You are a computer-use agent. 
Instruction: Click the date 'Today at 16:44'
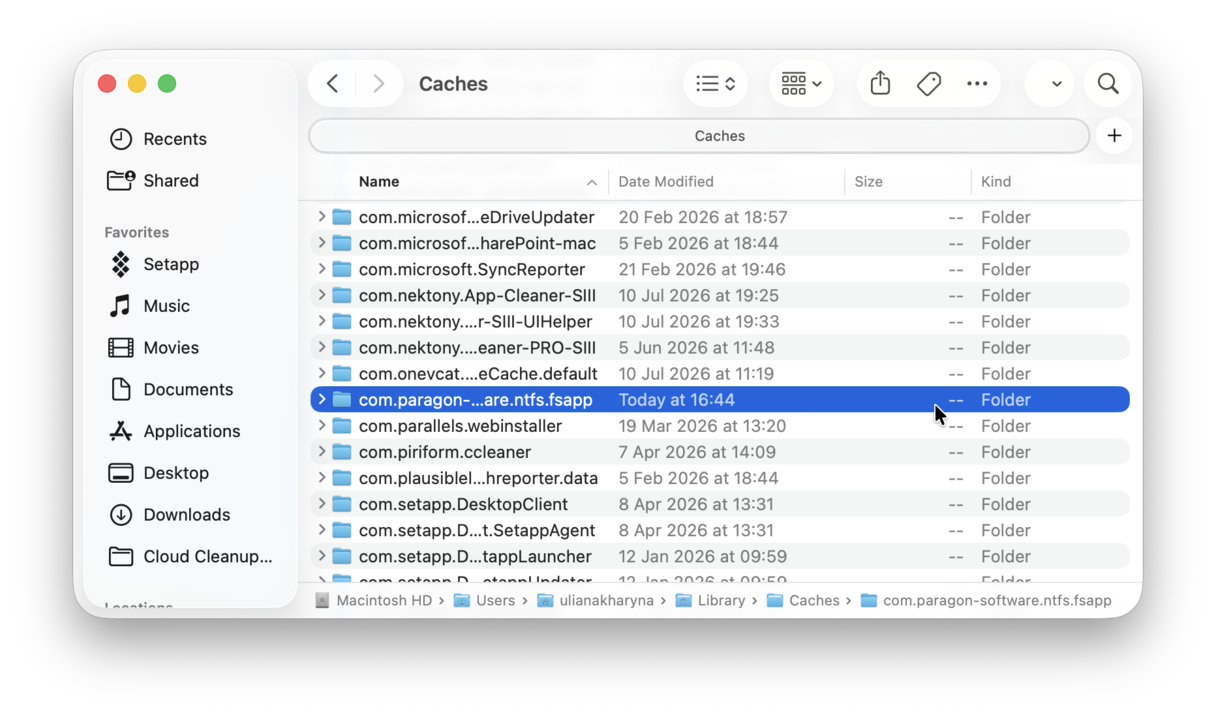676,400
